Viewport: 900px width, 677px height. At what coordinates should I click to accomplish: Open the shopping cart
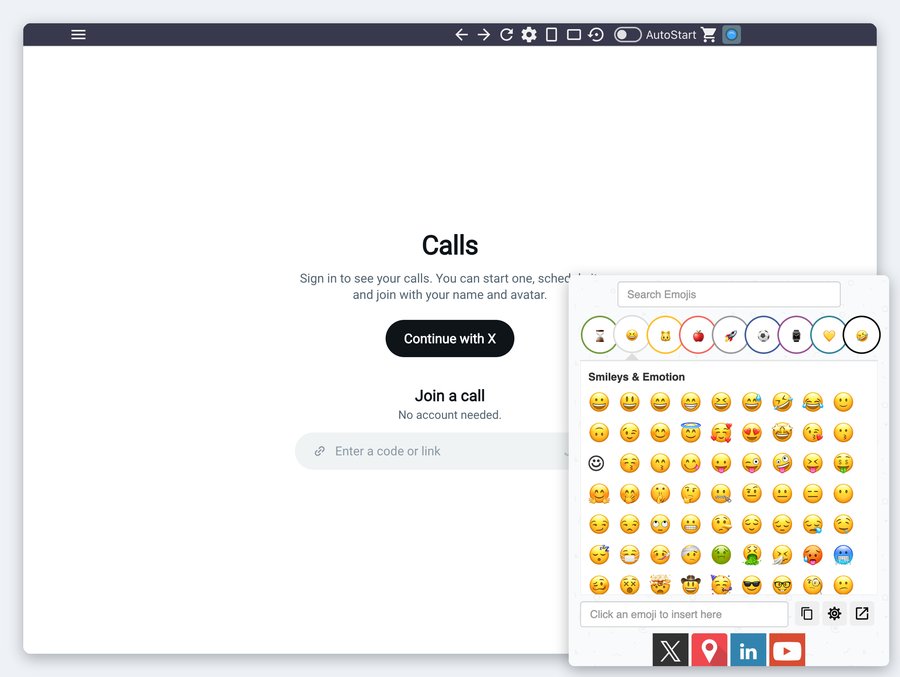click(x=709, y=34)
